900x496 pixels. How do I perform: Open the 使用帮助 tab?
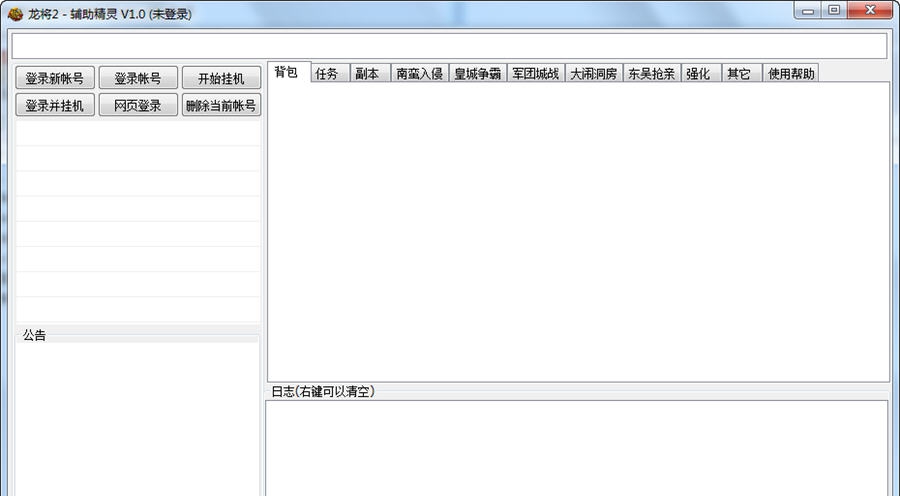(790, 73)
